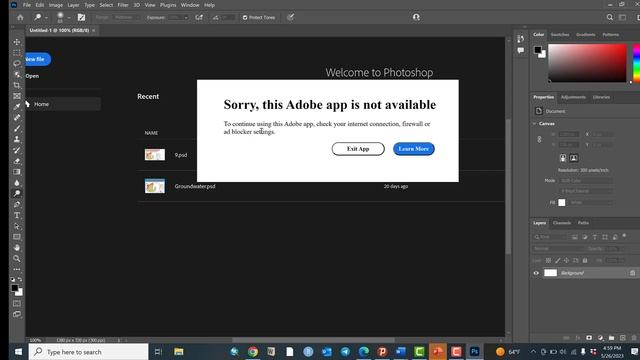
Task: Select the Zoom tool
Action: [x=17, y=258]
